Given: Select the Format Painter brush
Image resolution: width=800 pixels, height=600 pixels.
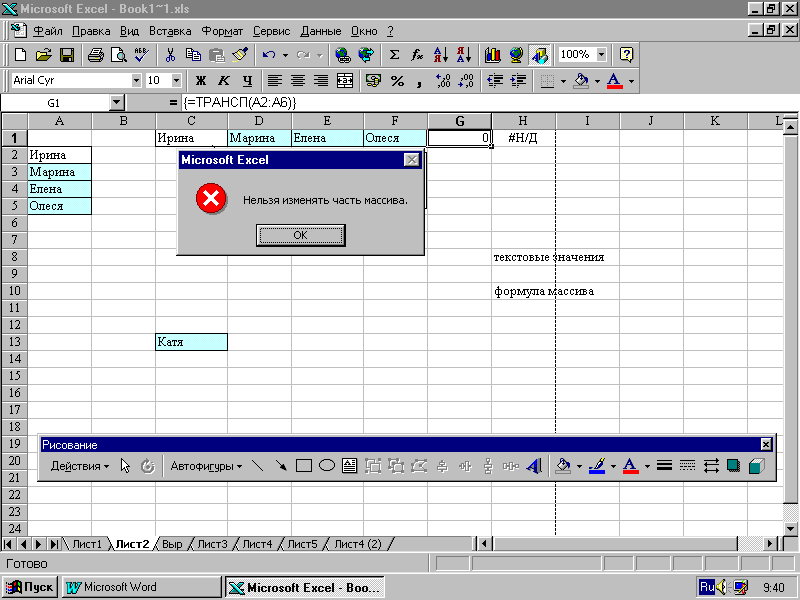Looking at the screenshot, I should click(x=240, y=55).
